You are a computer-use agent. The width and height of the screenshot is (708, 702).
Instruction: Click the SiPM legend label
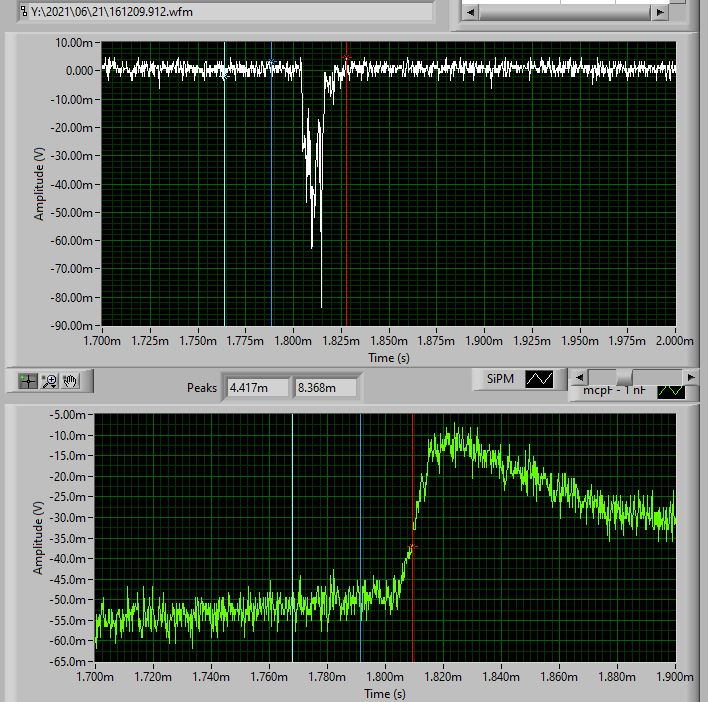[x=499, y=379]
